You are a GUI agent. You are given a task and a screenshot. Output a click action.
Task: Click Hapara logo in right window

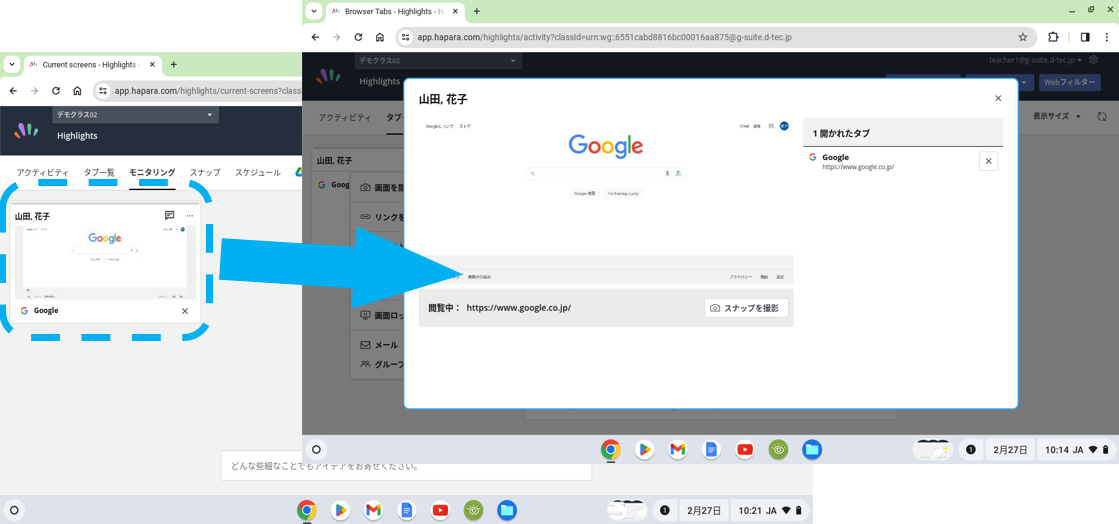pyautogui.click(x=329, y=75)
